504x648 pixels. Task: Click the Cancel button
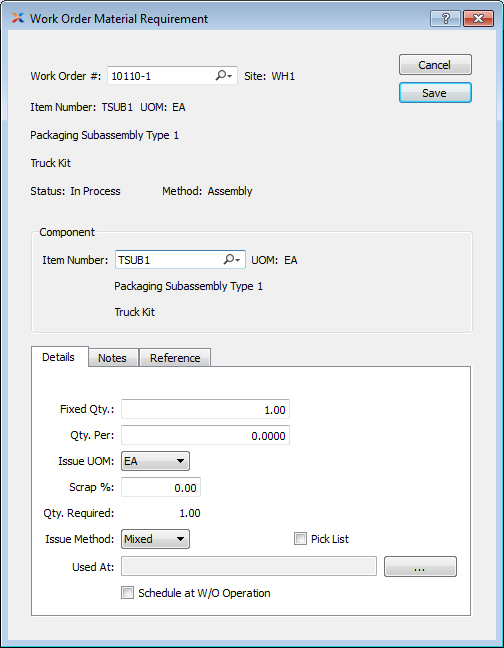click(x=435, y=64)
